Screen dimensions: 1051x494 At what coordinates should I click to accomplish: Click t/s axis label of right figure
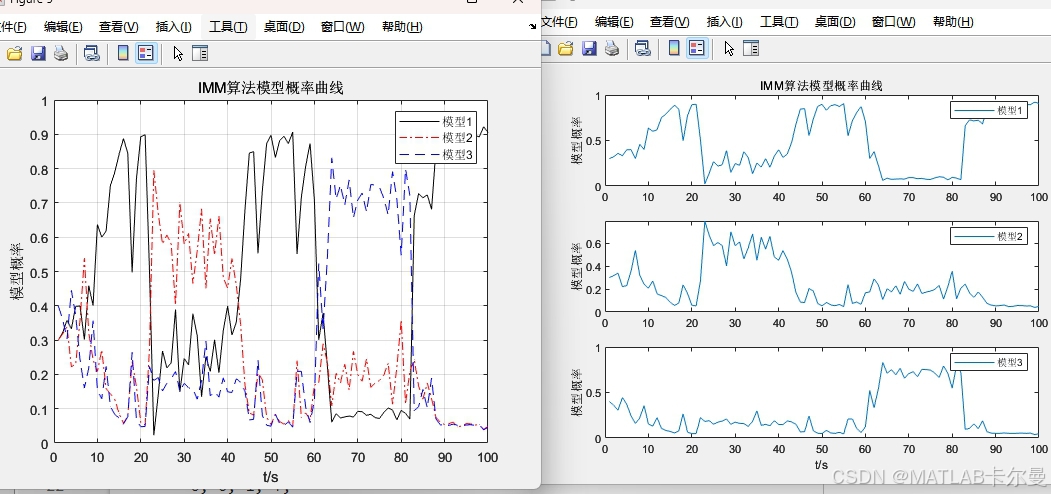pyautogui.click(x=822, y=464)
